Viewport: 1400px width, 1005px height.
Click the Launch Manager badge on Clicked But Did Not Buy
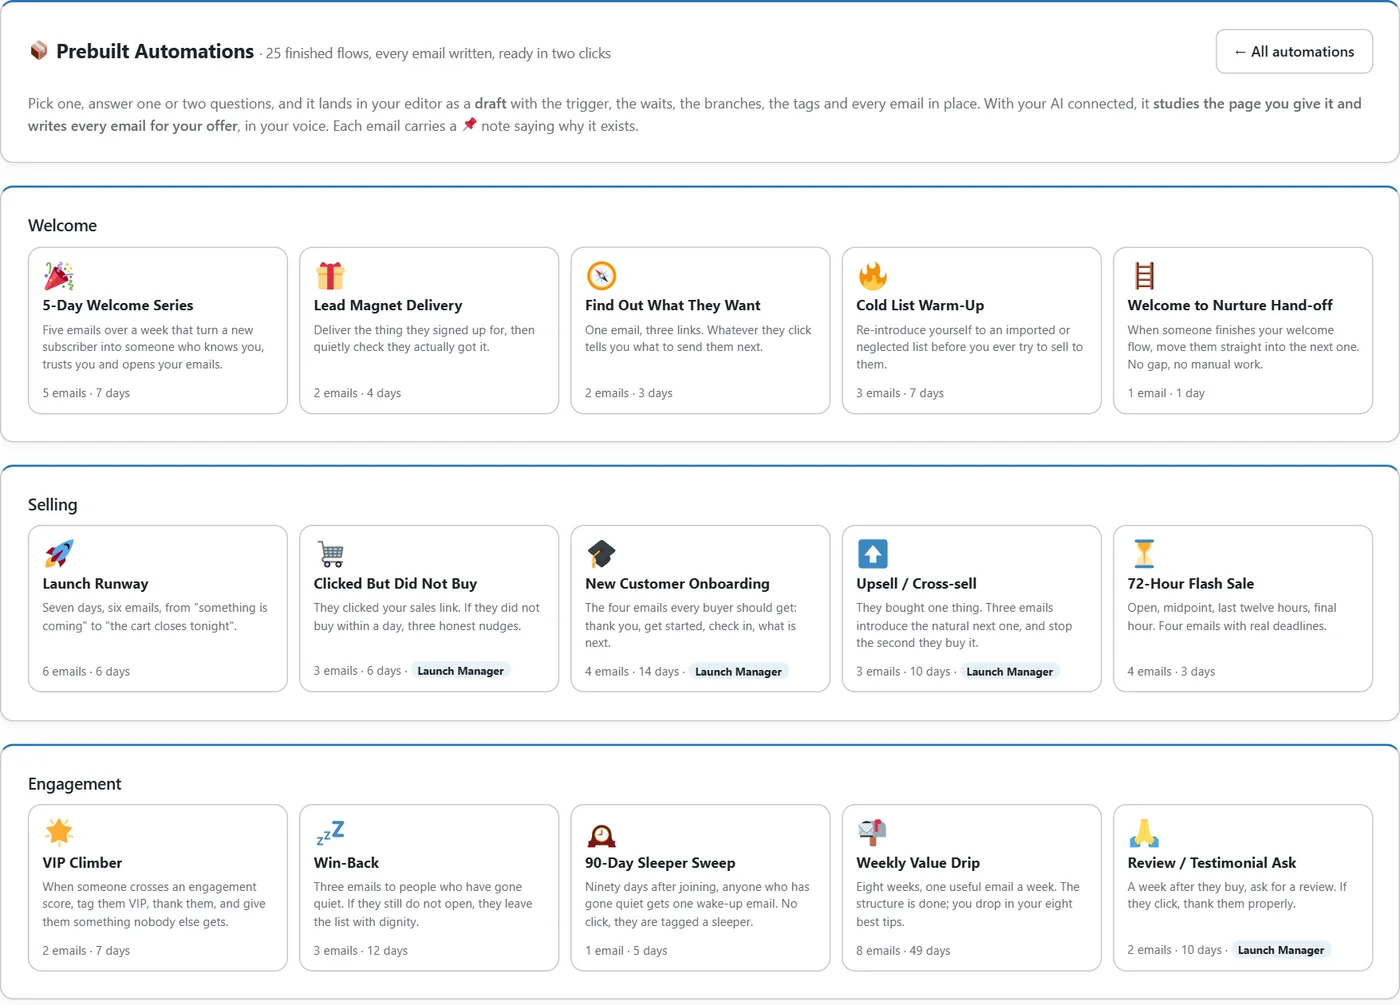460,671
